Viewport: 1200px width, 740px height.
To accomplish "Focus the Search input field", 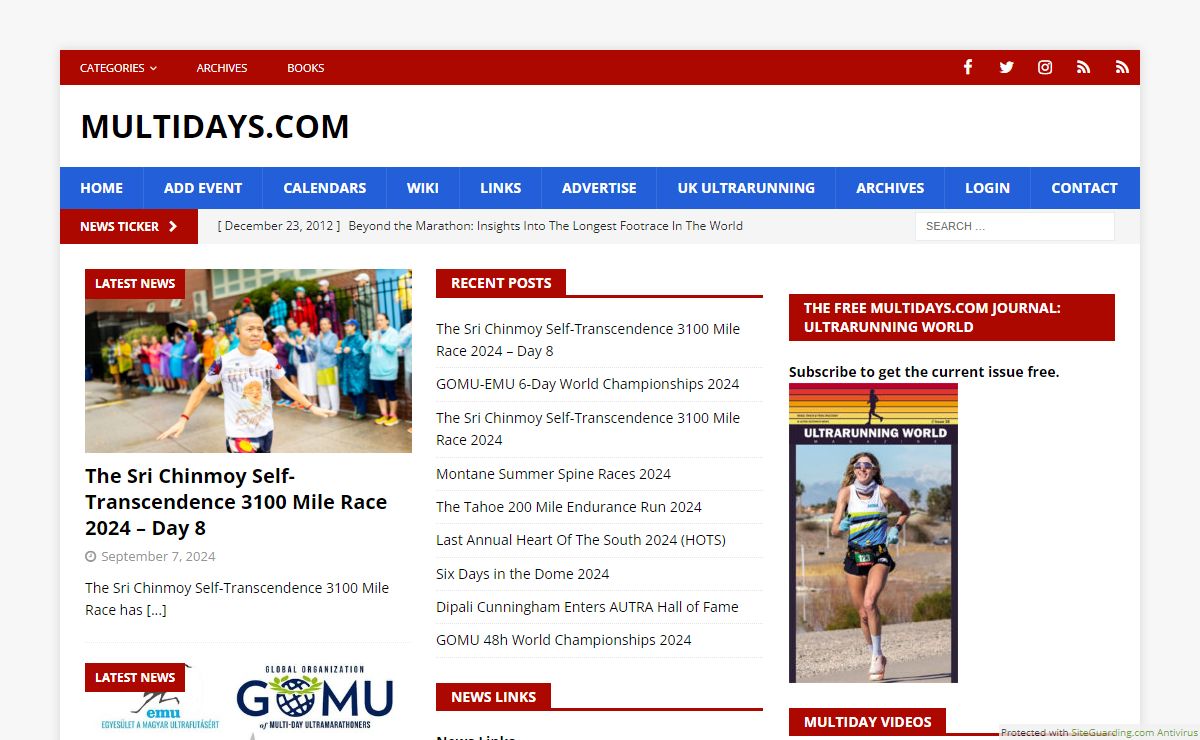I will [1014, 226].
